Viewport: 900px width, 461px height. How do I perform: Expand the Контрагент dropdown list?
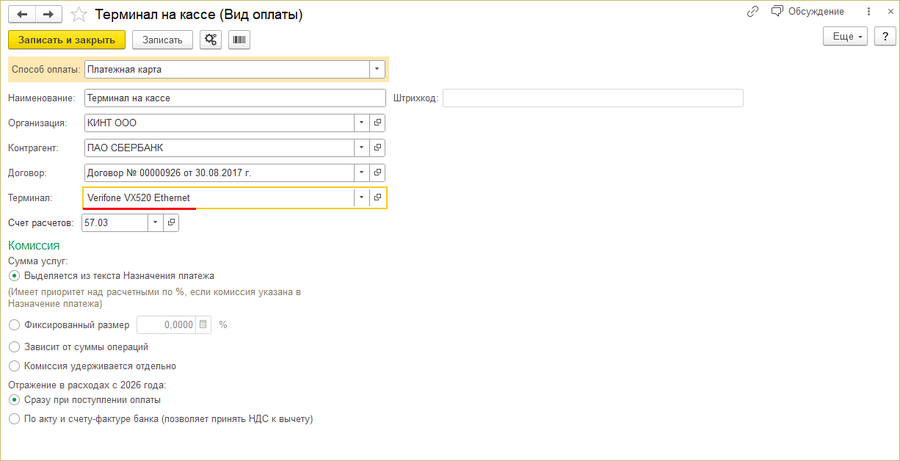click(x=361, y=147)
